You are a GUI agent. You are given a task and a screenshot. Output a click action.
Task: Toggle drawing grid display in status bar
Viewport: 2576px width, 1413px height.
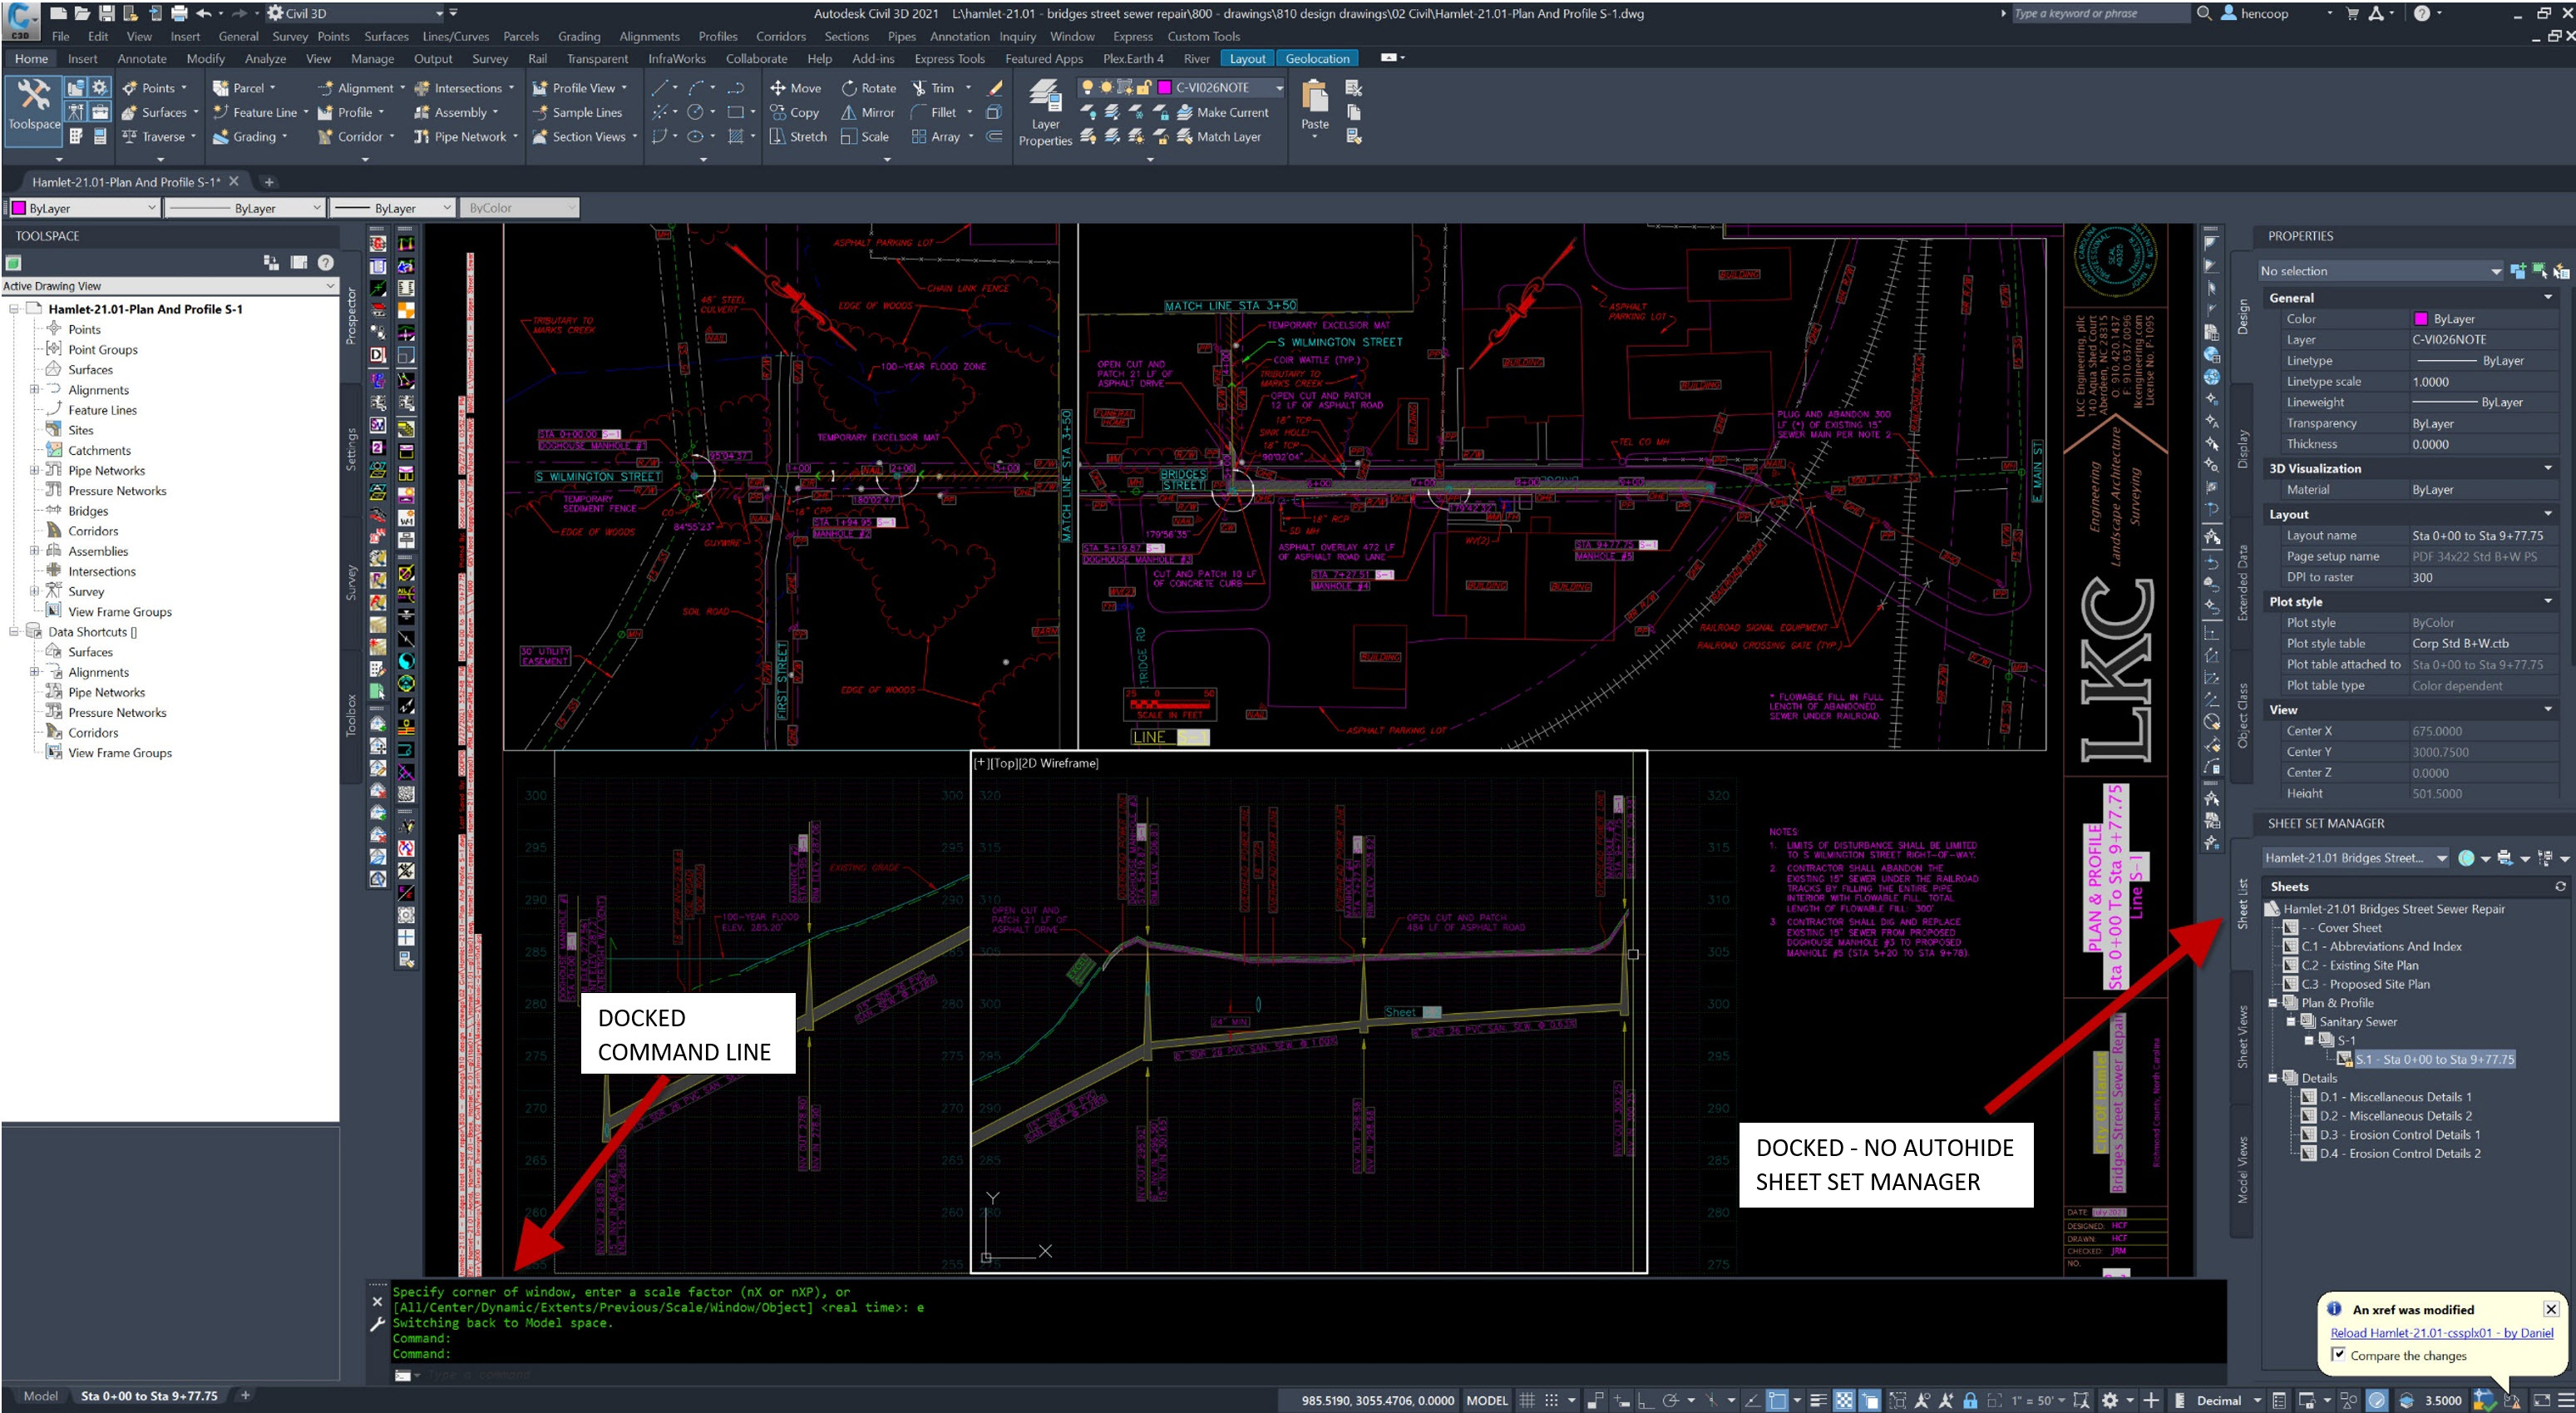1526,1400
